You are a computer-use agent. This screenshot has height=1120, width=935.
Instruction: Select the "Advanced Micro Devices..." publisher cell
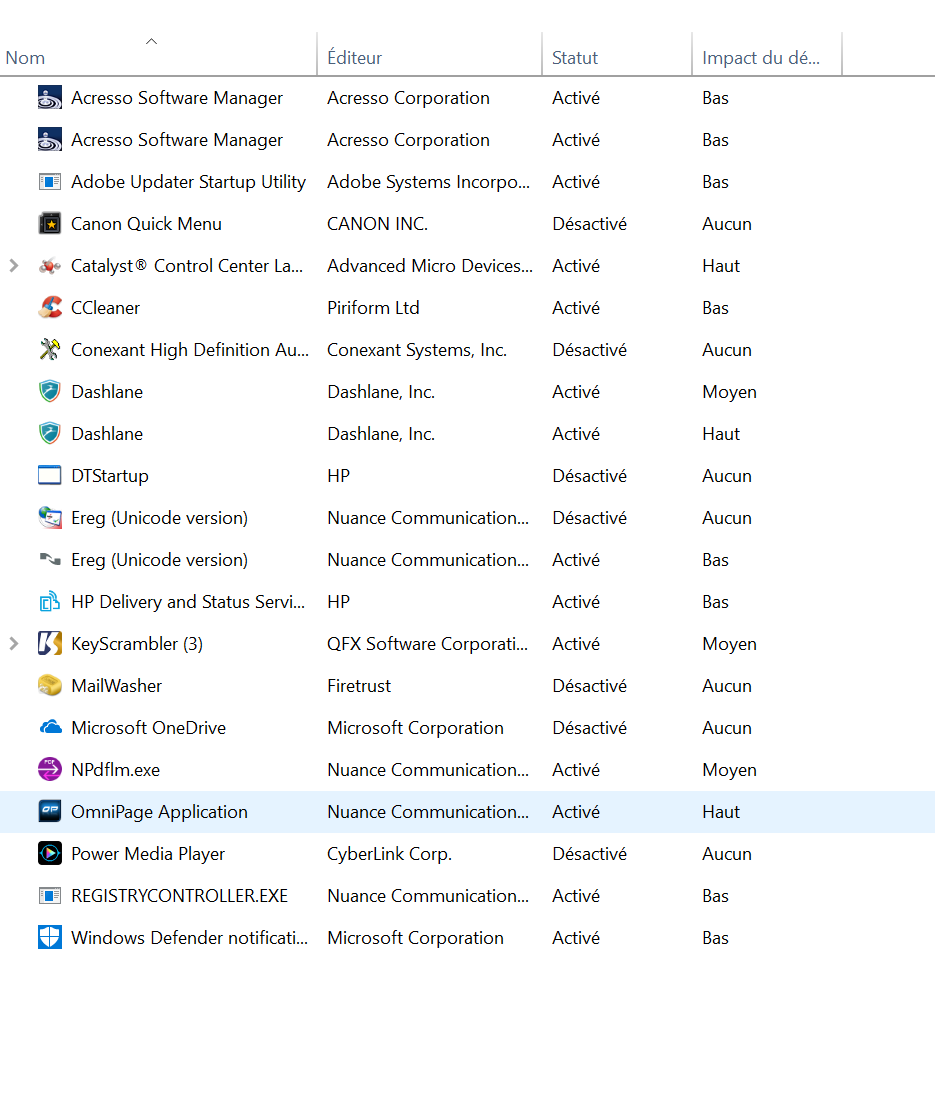click(x=429, y=266)
